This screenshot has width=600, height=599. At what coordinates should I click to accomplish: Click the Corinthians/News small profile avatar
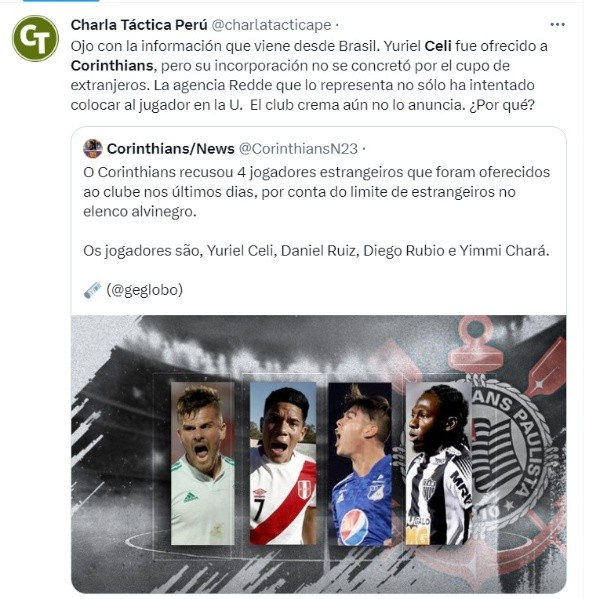tap(93, 149)
